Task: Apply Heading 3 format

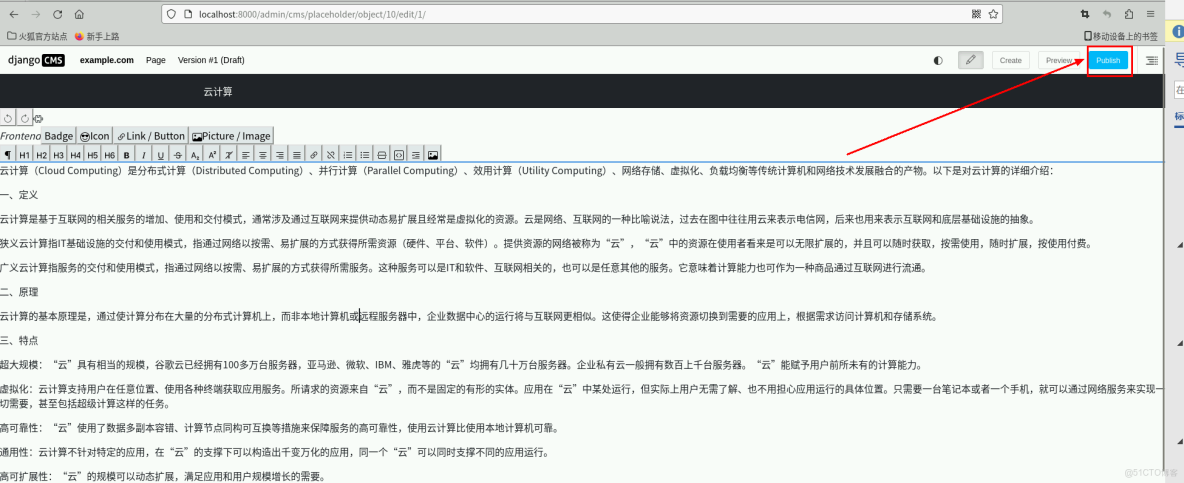Action: [59, 155]
